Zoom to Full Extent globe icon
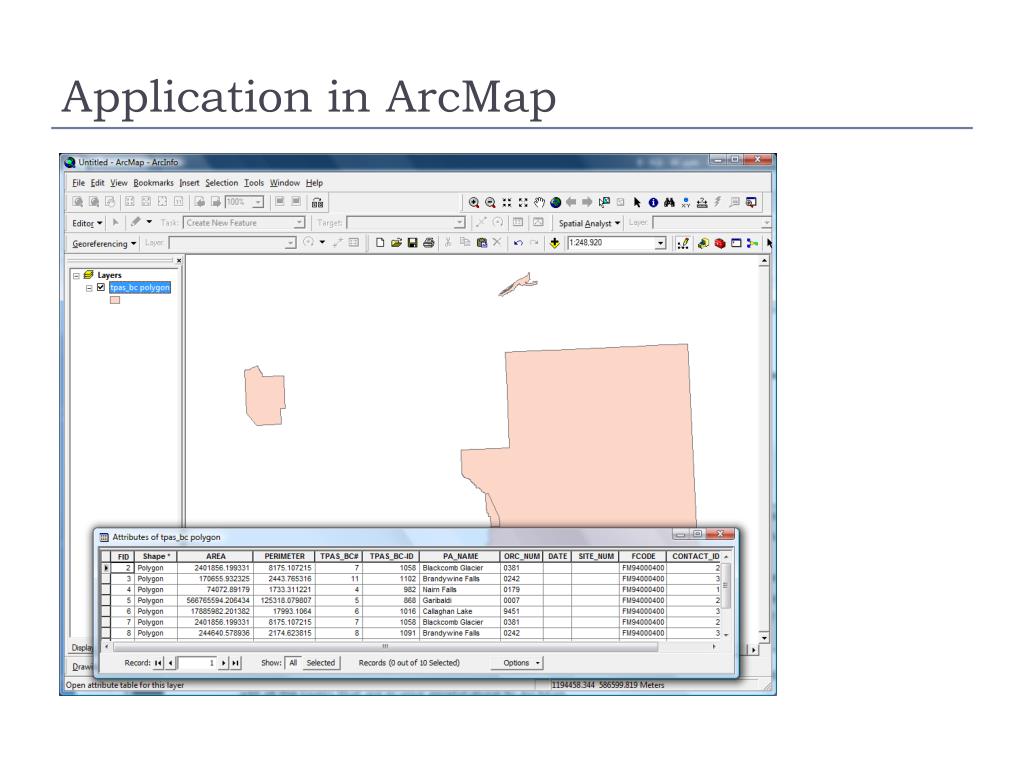The width and height of the screenshot is (1024, 768). coord(556,202)
